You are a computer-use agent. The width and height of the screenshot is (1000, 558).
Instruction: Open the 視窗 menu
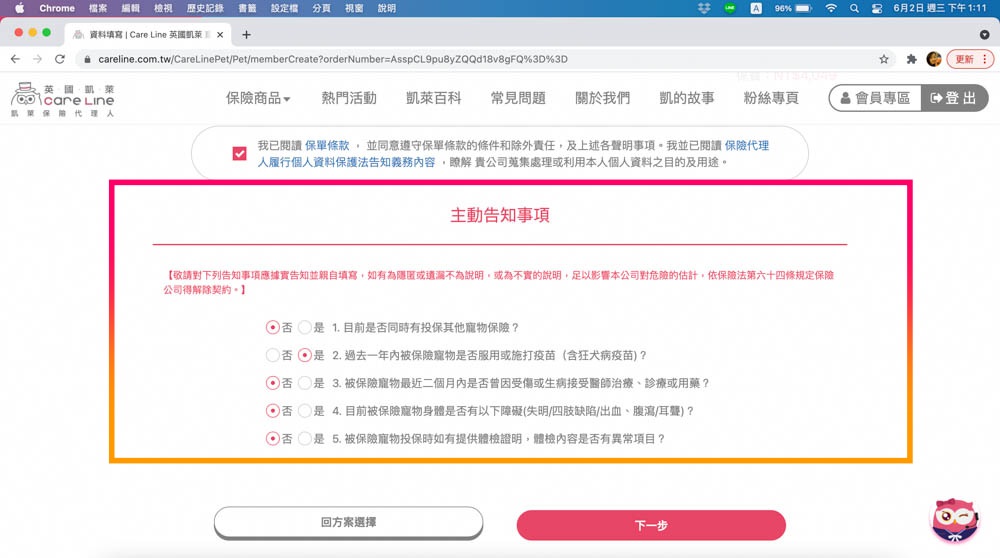(354, 8)
